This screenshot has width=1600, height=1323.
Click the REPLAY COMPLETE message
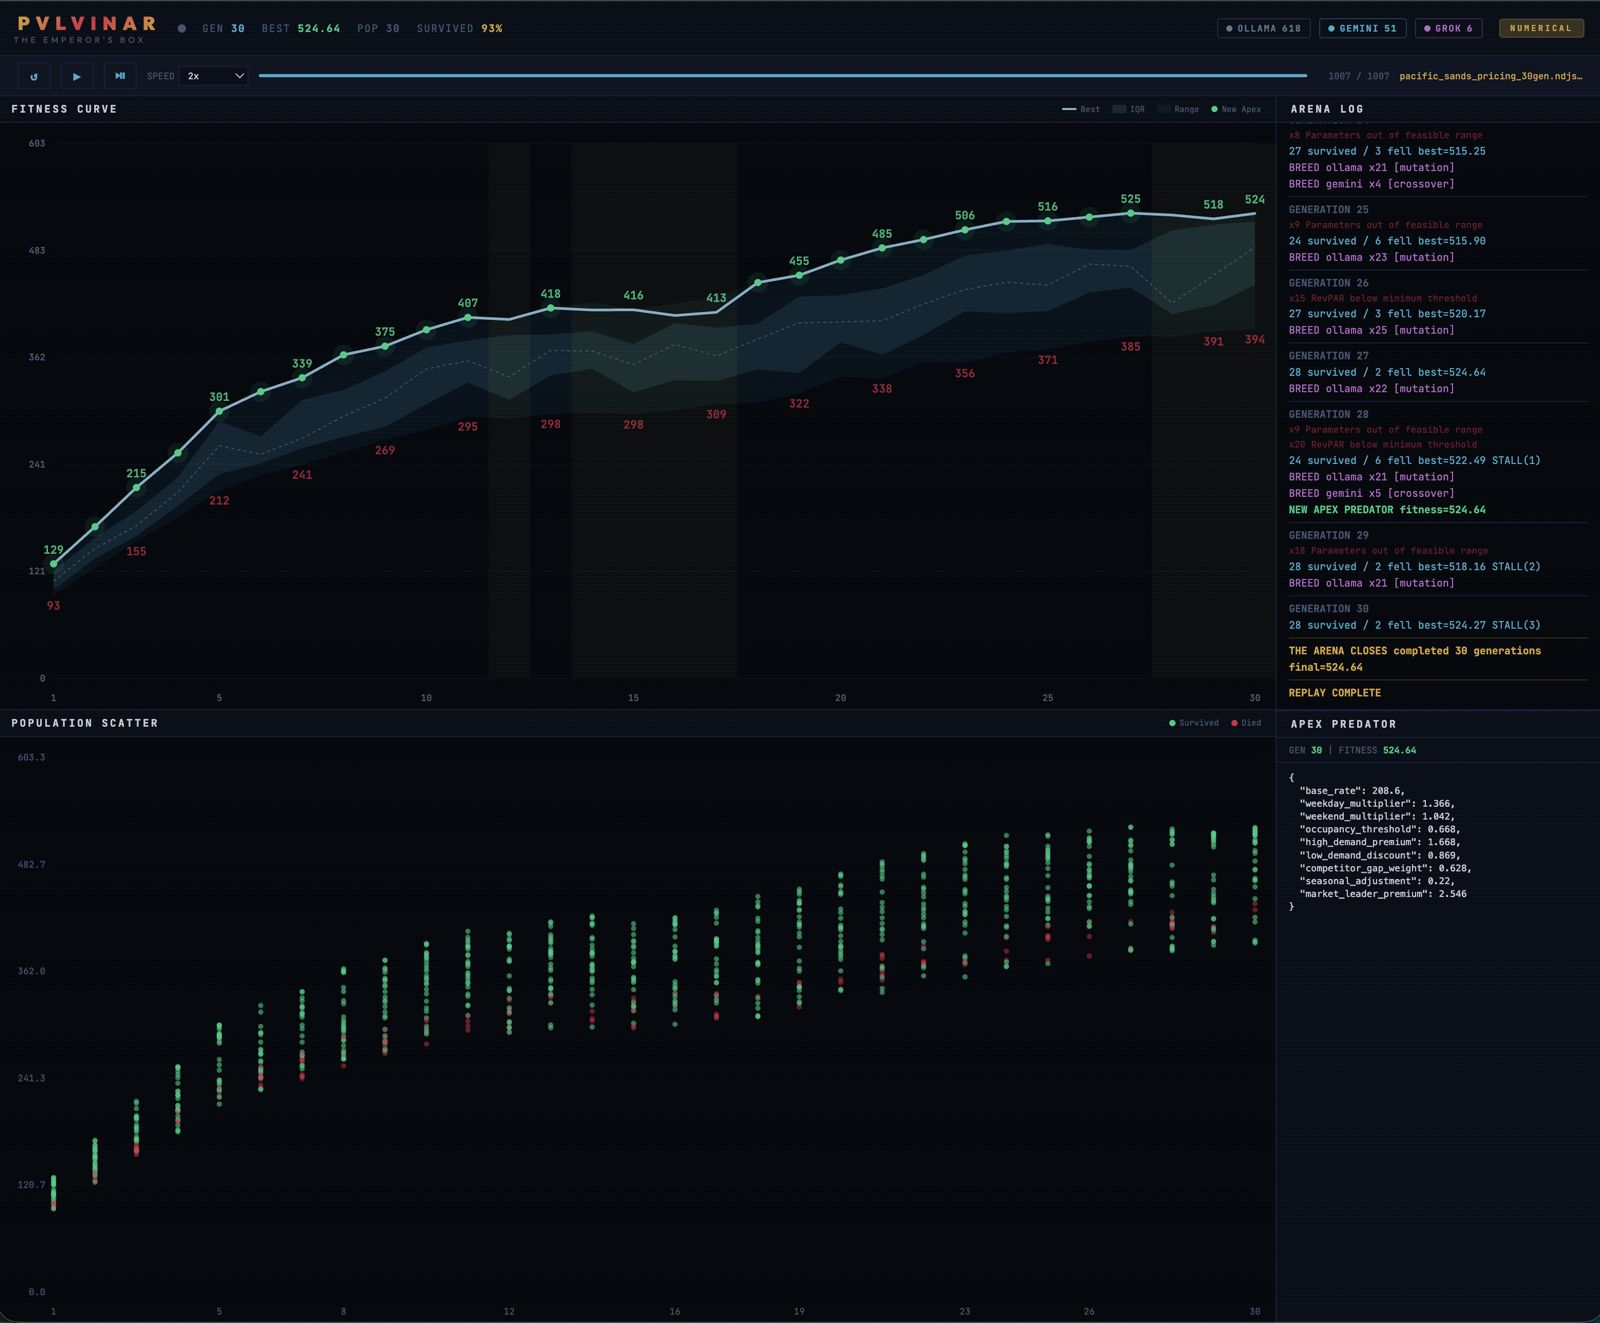point(1335,692)
